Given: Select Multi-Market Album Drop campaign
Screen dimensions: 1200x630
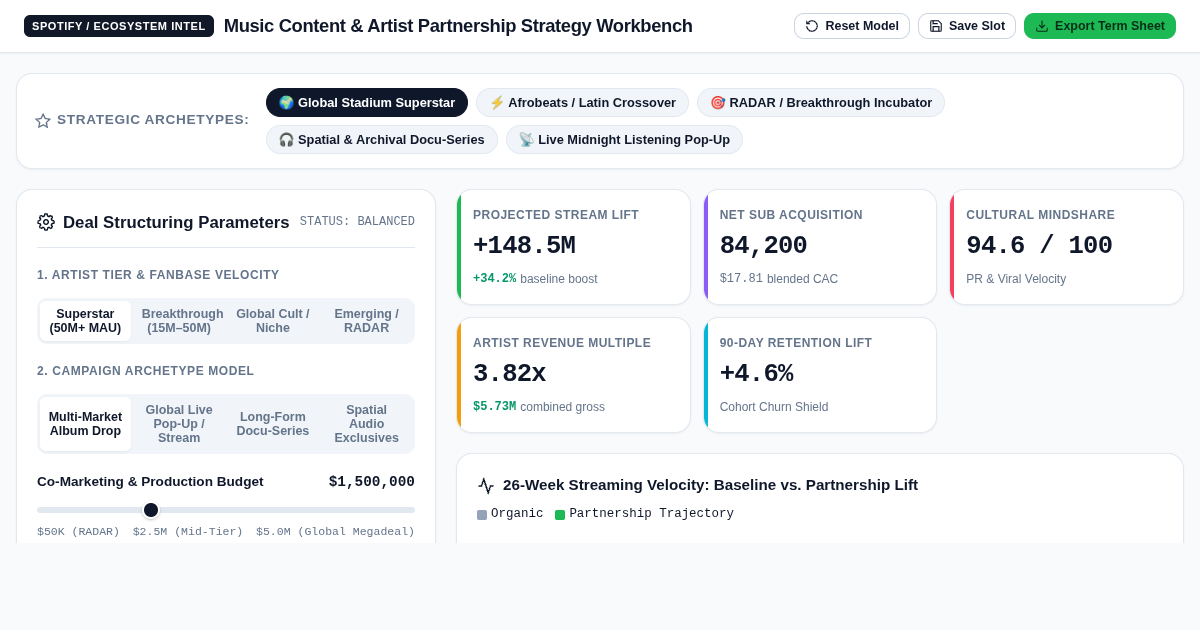Looking at the screenshot, I should point(85,424).
